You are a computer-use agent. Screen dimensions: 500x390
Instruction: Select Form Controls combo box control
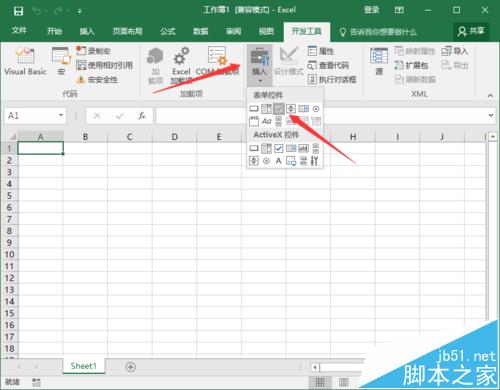pyautogui.click(x=266, y=109)
